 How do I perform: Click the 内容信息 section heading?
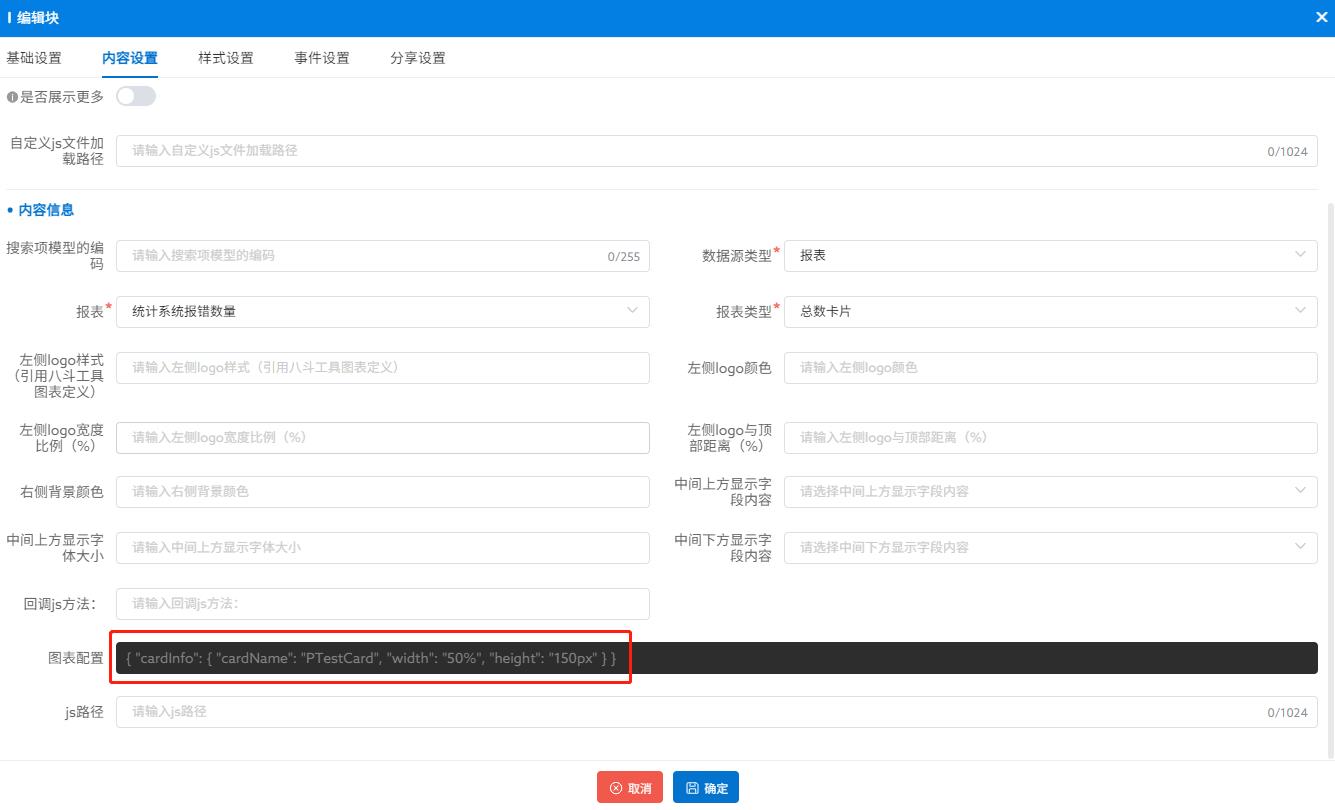click(x=46, y=210)
